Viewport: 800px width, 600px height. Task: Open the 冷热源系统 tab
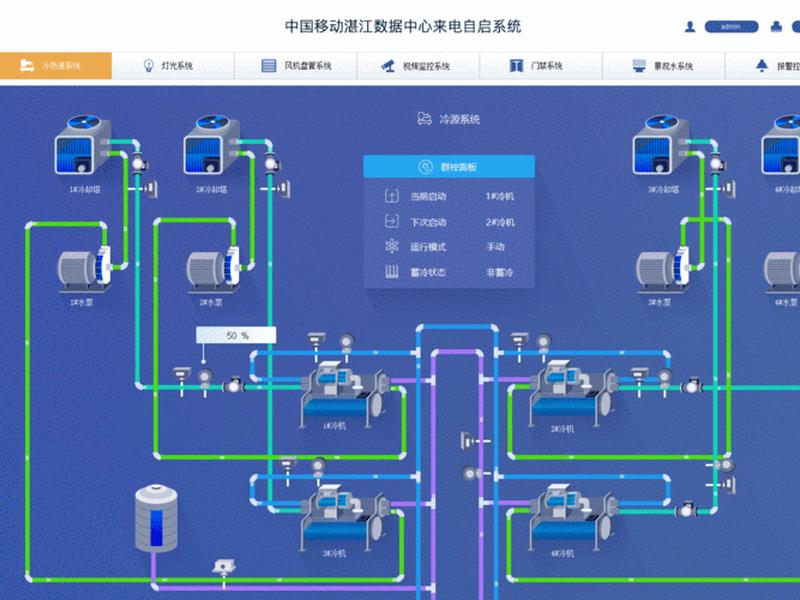point(56,65)
